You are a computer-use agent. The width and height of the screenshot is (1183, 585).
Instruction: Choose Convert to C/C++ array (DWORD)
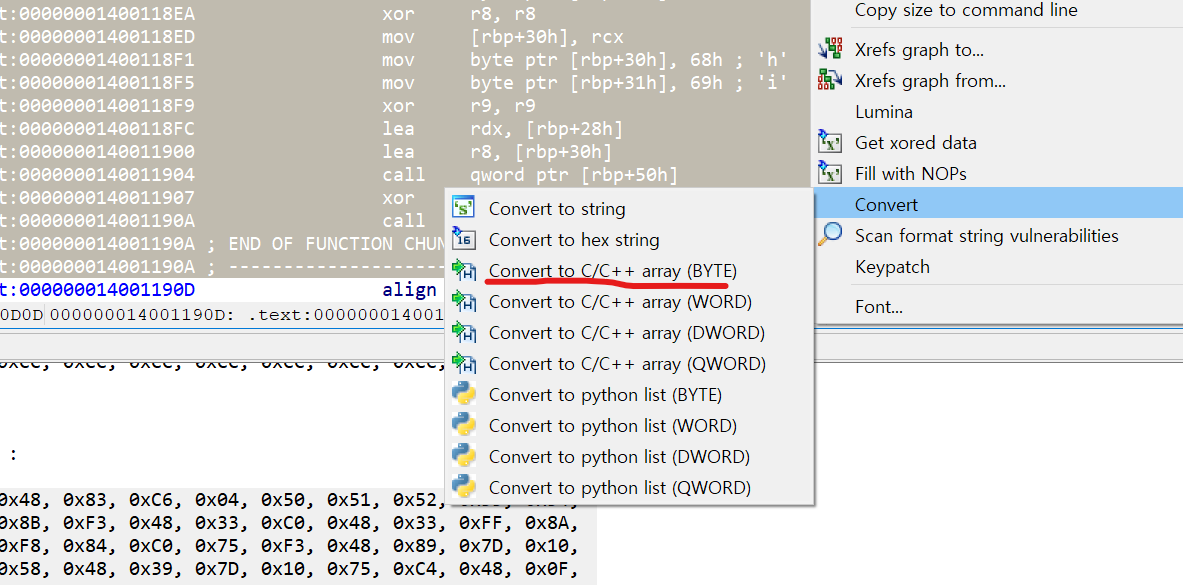pyautogui.click(x=629, y=332)
